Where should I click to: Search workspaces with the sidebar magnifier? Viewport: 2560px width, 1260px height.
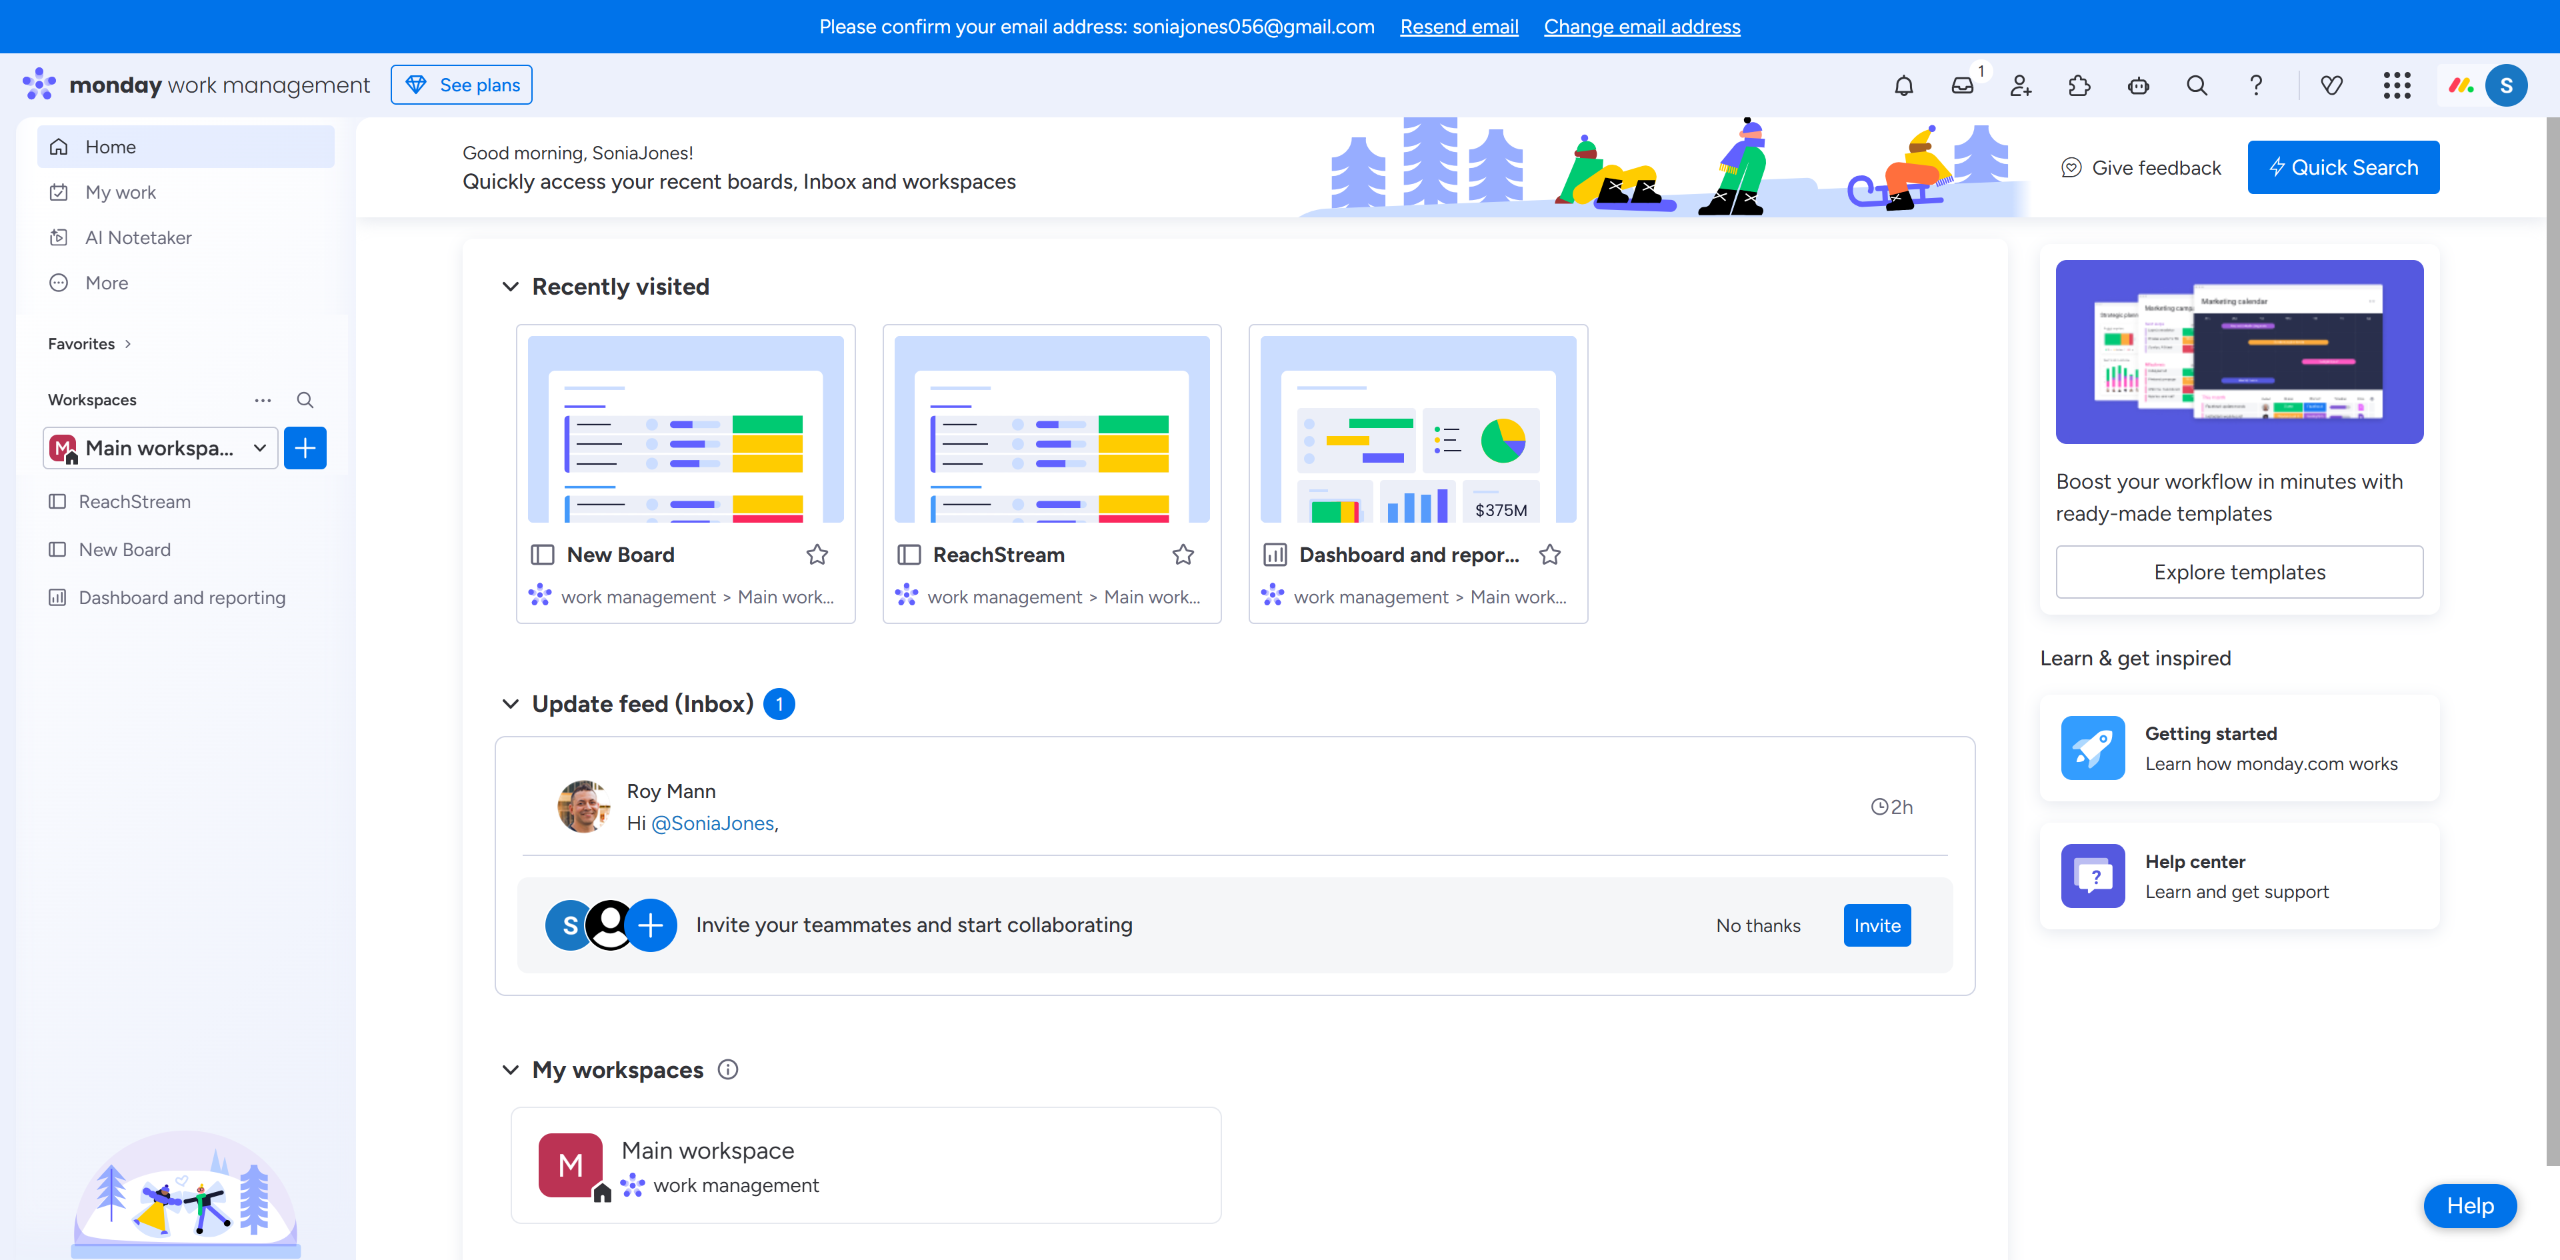[x=305, y=400]
